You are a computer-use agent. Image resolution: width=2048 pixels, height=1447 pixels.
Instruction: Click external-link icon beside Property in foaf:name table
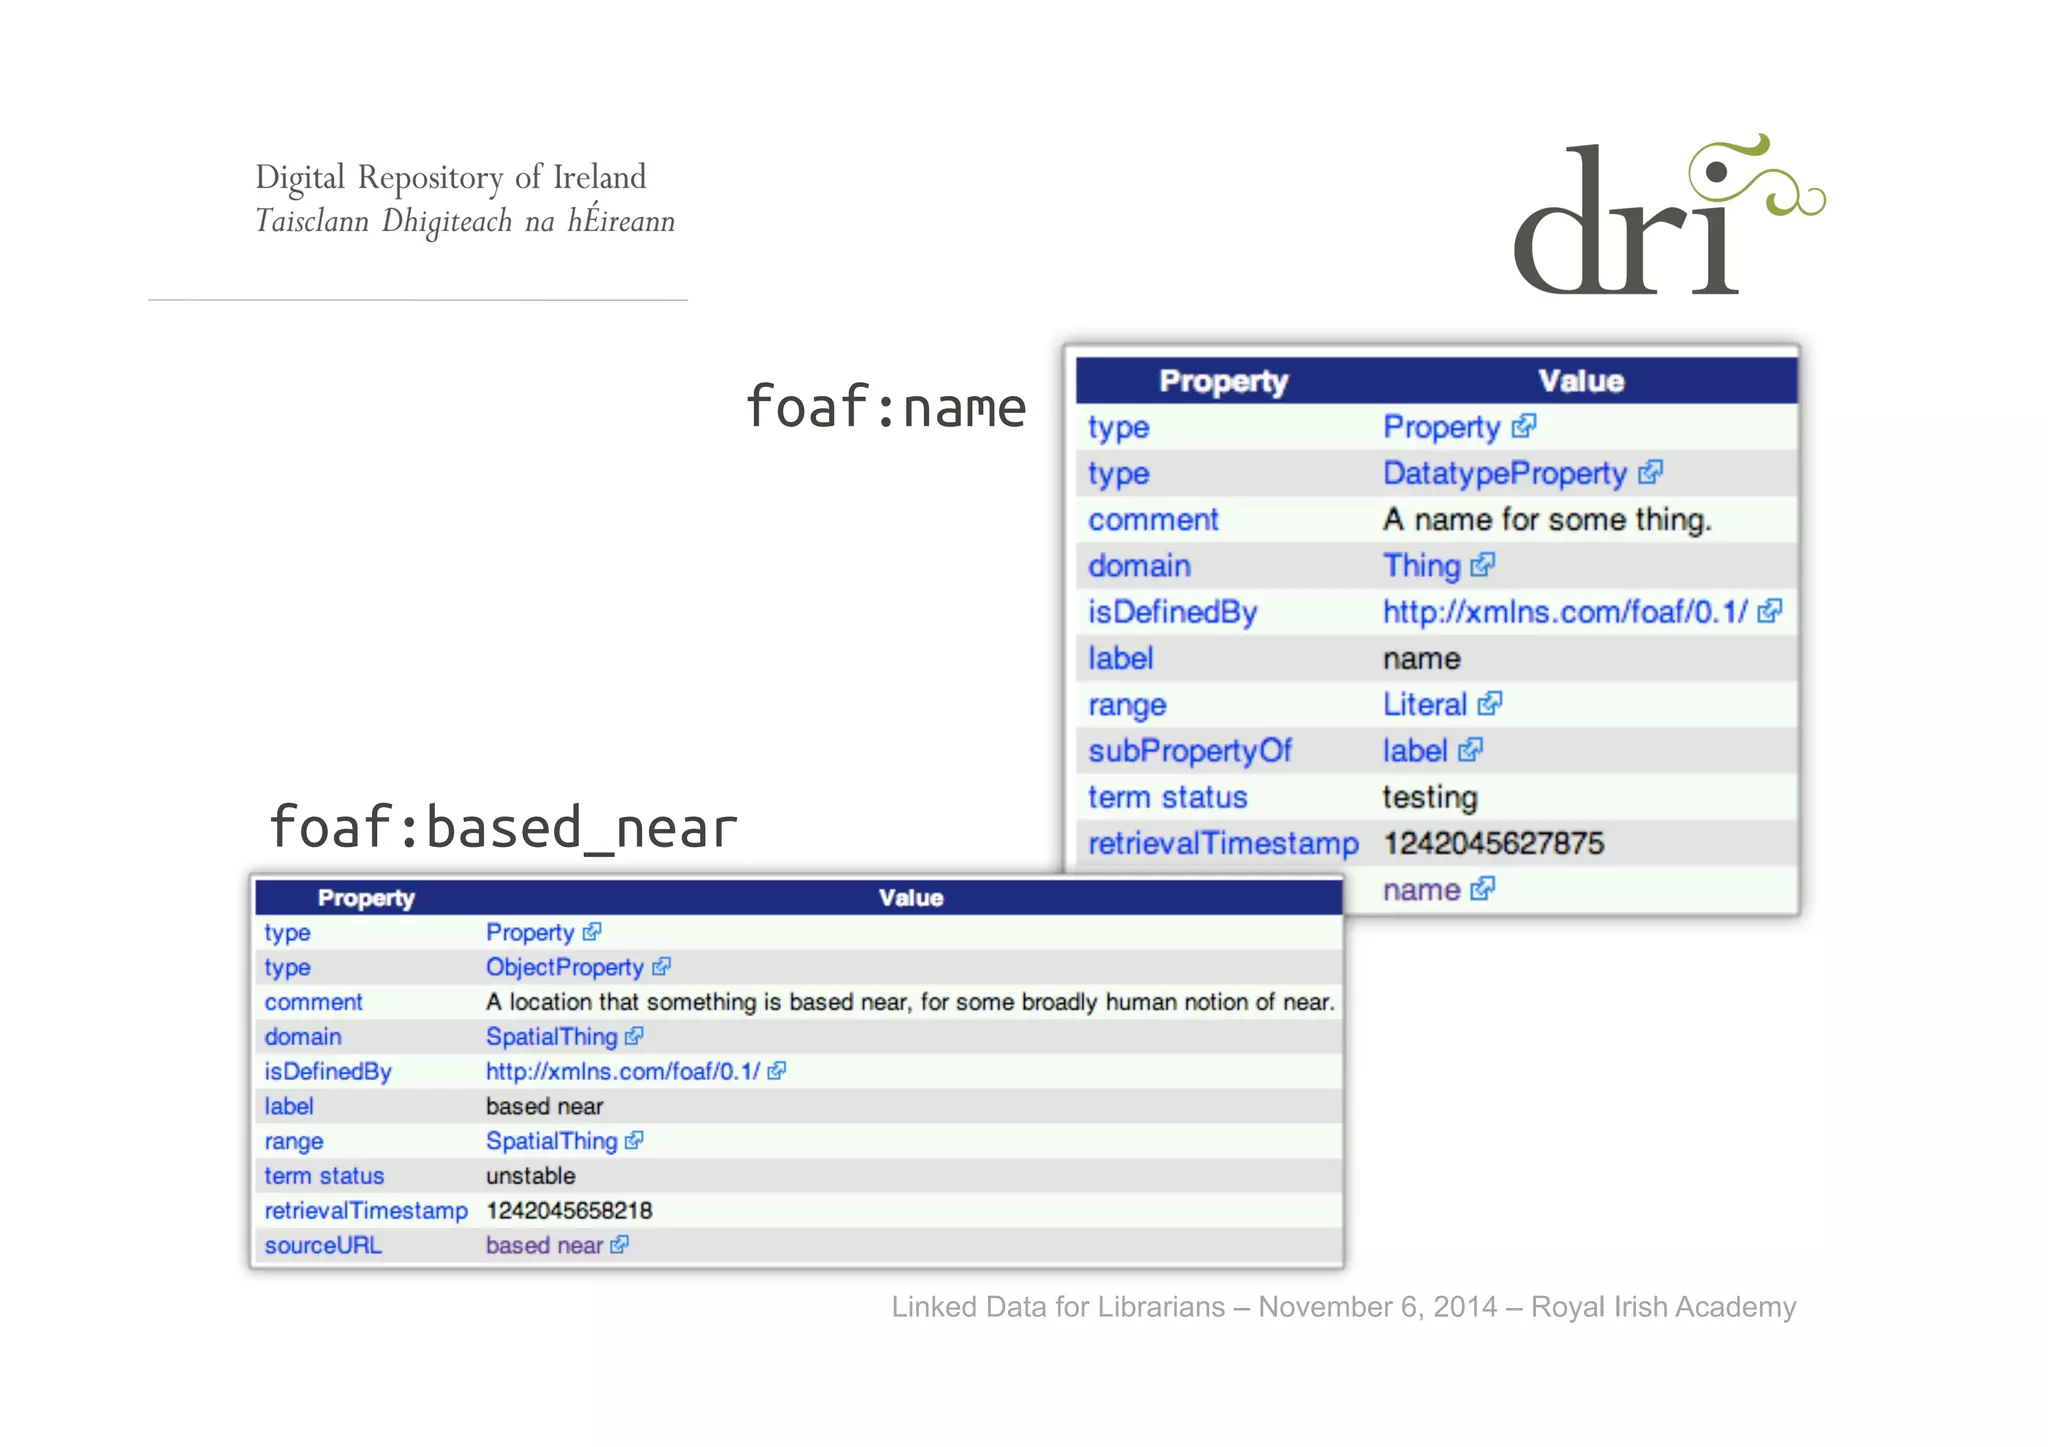click(x=1524, y=427)
